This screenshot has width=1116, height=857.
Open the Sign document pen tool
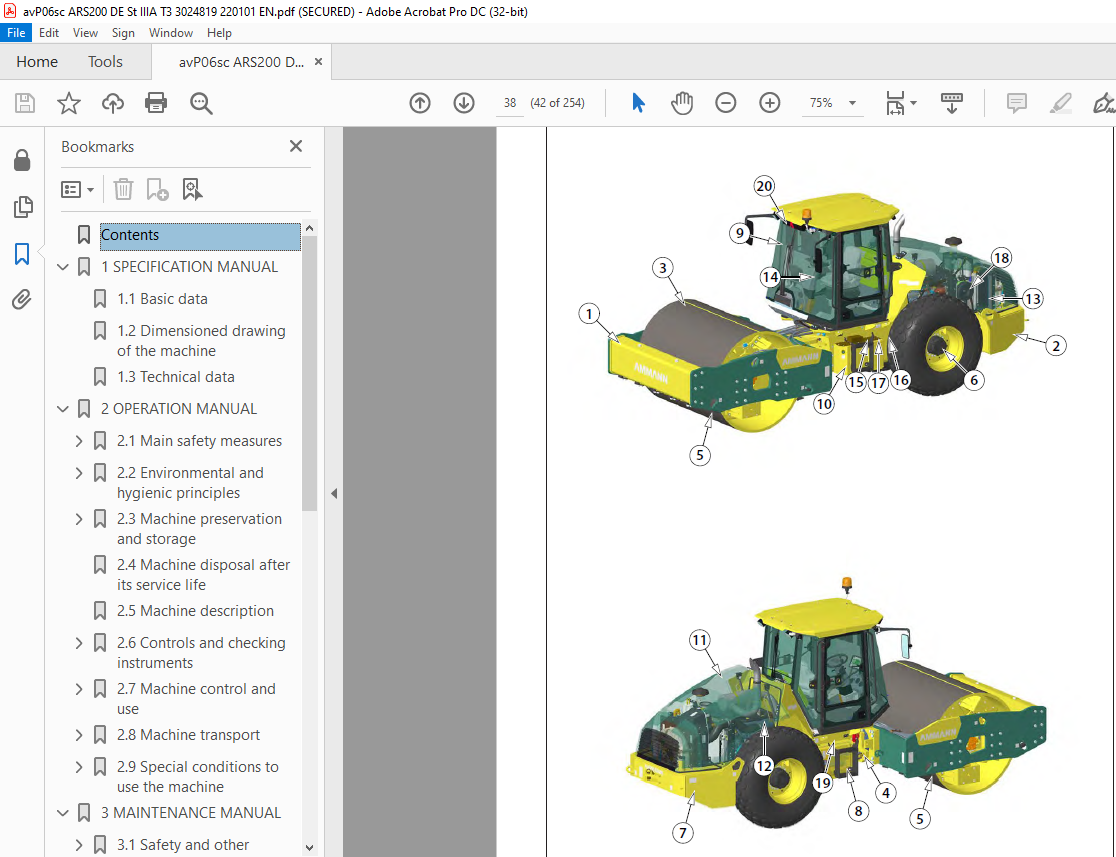click(x=1104, y=103)
